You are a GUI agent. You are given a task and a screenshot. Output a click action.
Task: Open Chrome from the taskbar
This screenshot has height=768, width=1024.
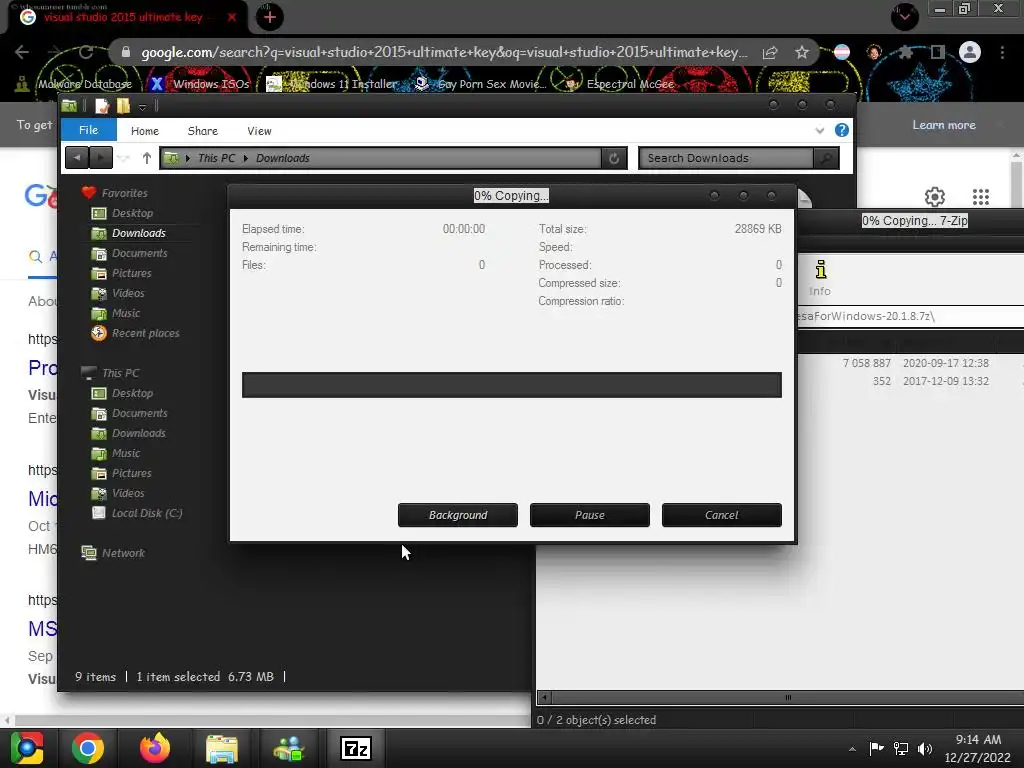click(88, 748)
